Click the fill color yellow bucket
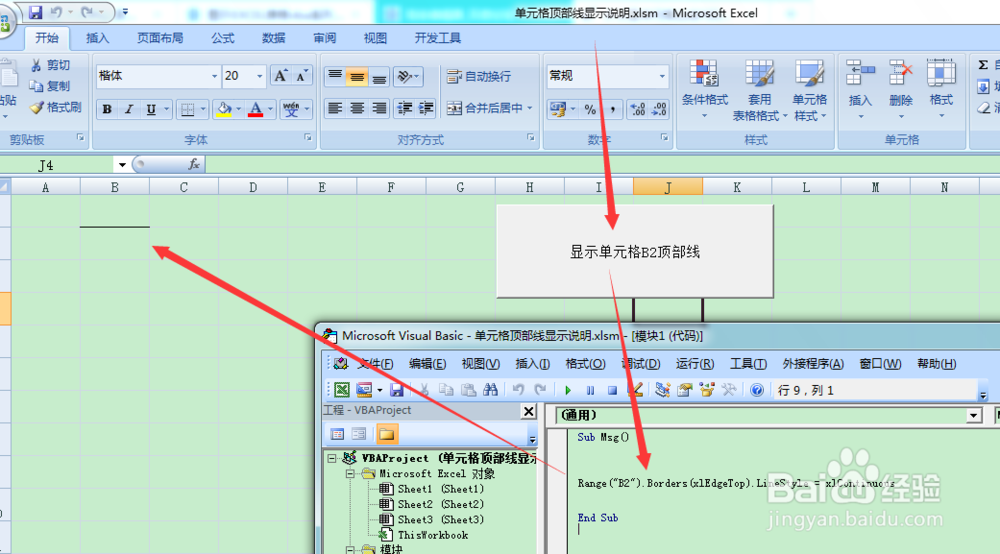The height and width of the screenshot is (554, 1000). tap(224, 110)
